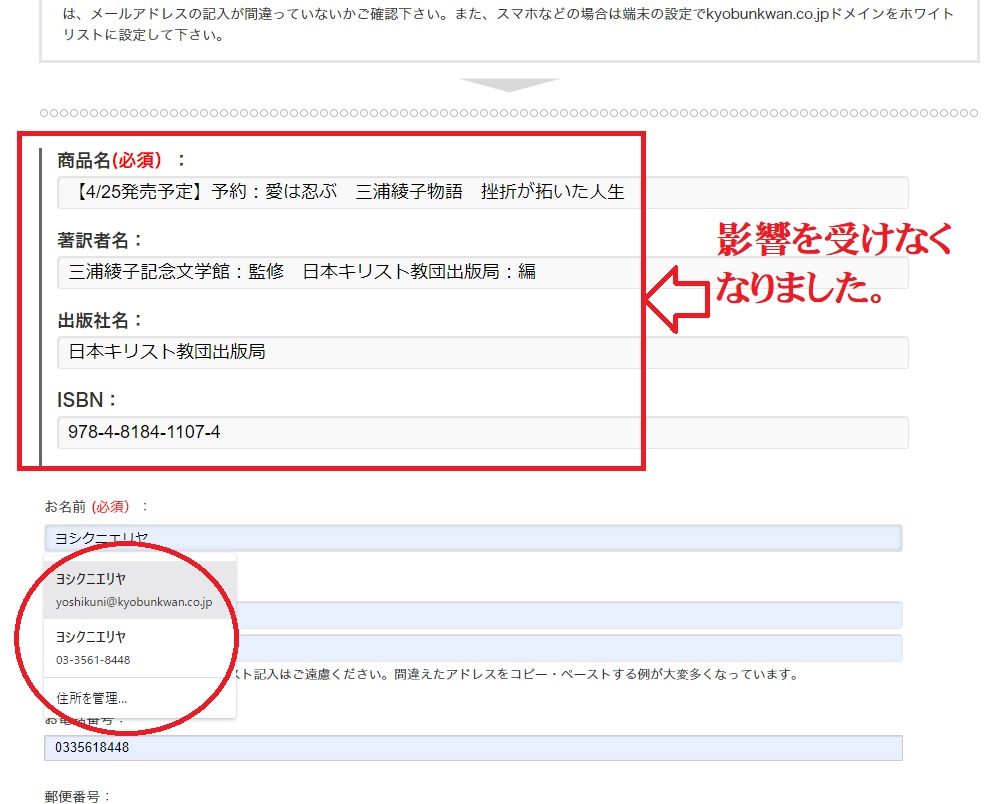
Task: Click the ISBN label text
Action: coord(87,400)
